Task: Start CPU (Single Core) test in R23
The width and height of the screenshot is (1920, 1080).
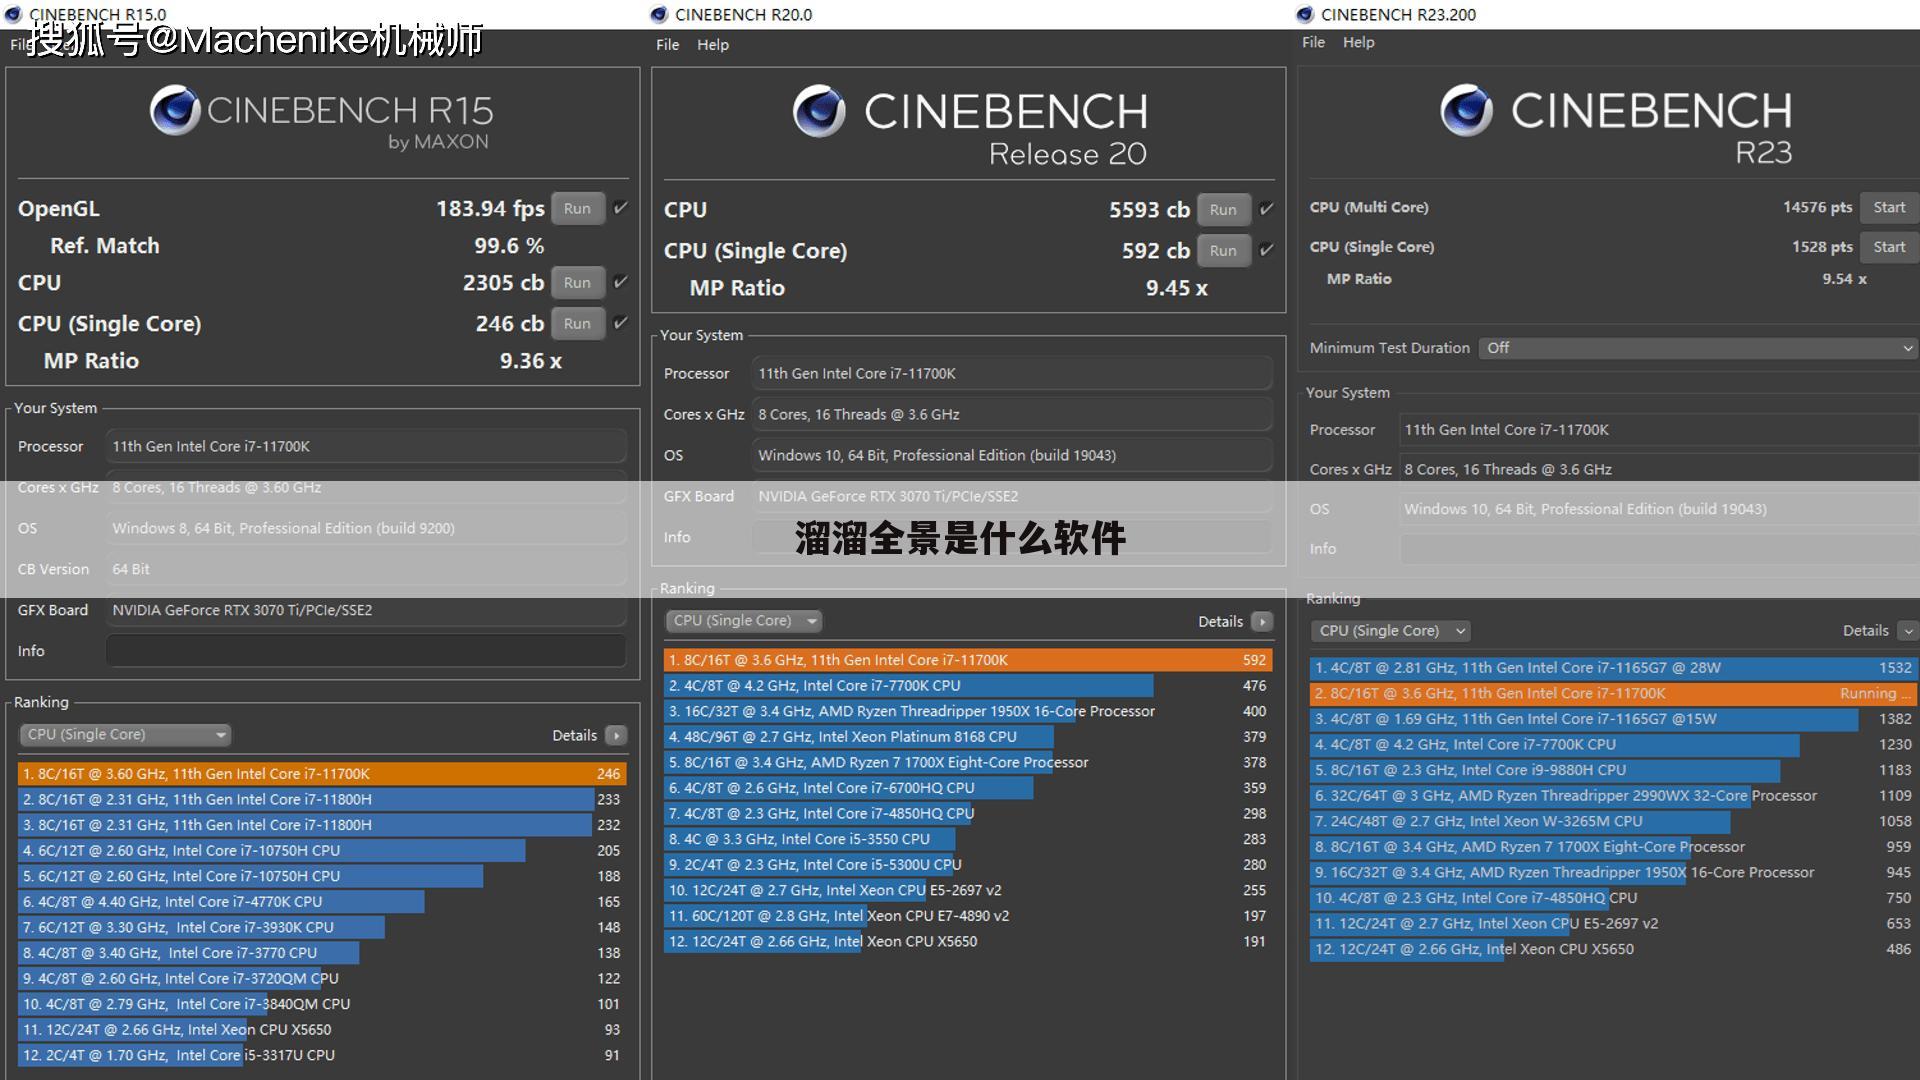Action: pos(1889,246)
